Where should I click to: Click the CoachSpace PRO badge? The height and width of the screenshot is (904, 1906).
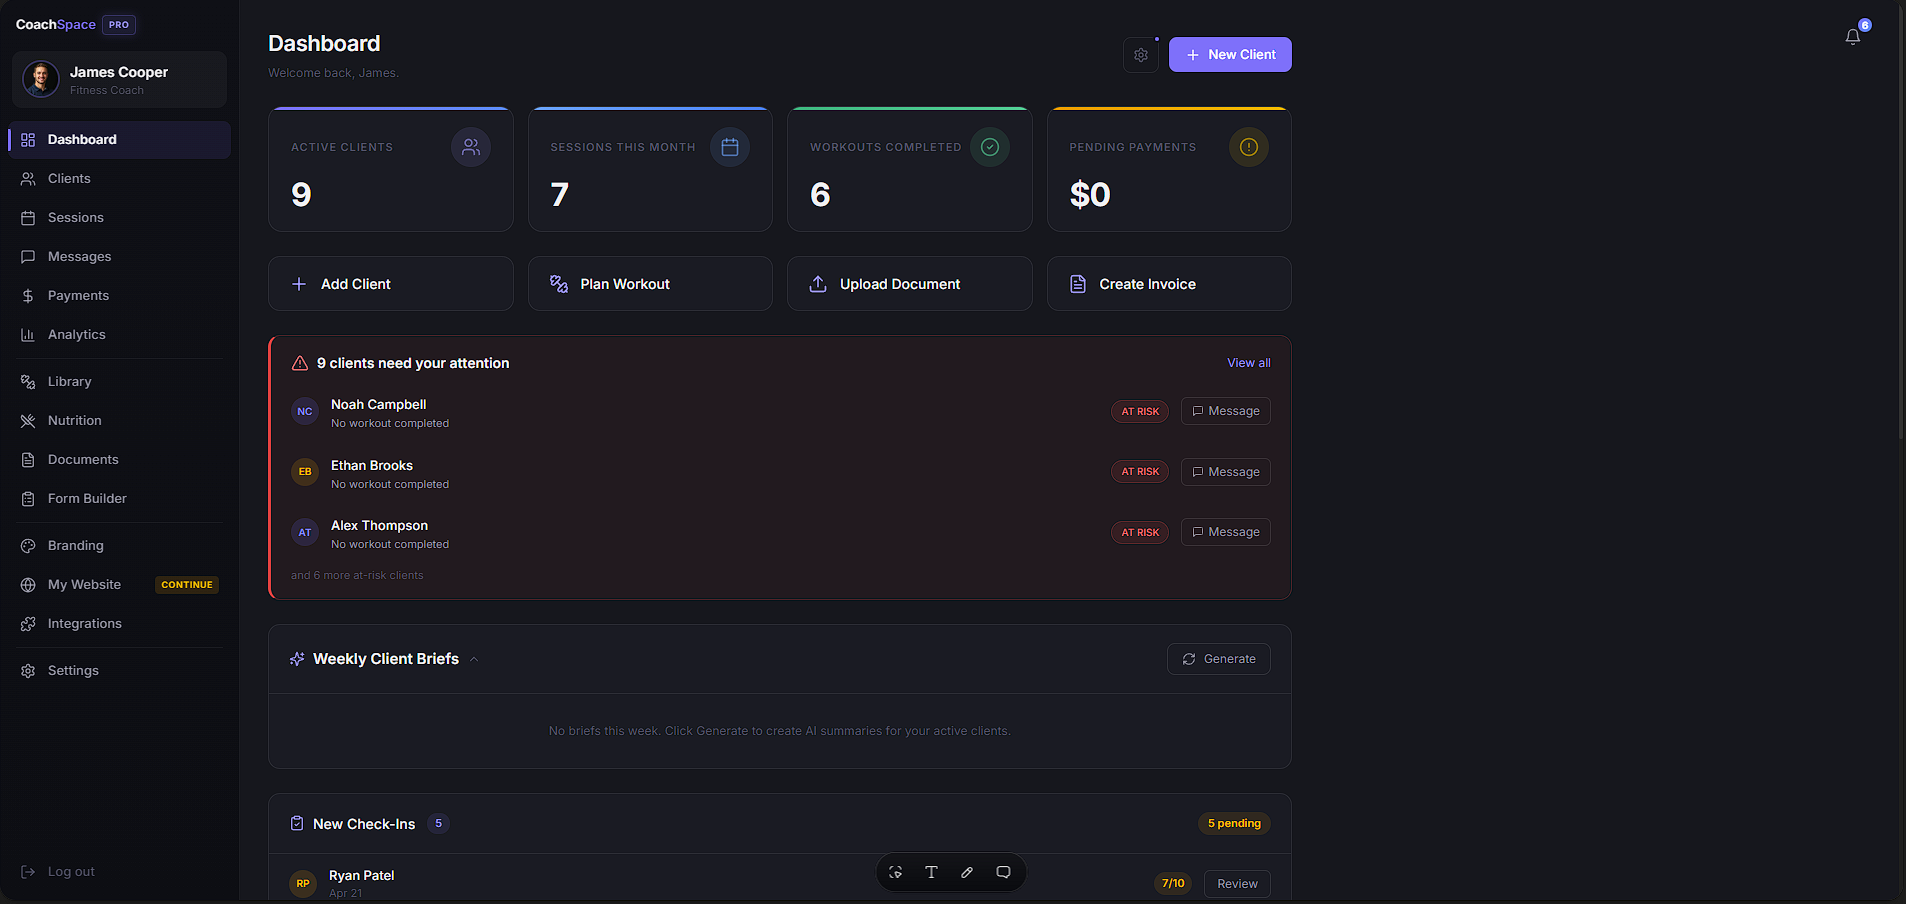pos(119,25)
